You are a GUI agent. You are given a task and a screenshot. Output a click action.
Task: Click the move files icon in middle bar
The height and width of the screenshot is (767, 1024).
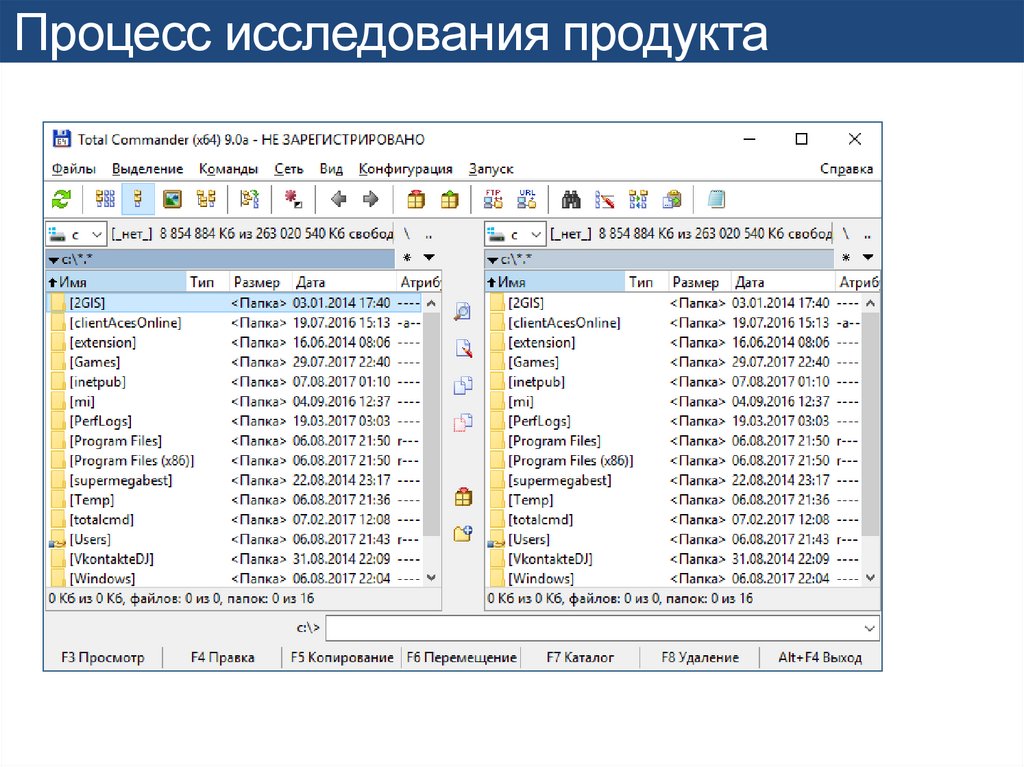[463, 422]
